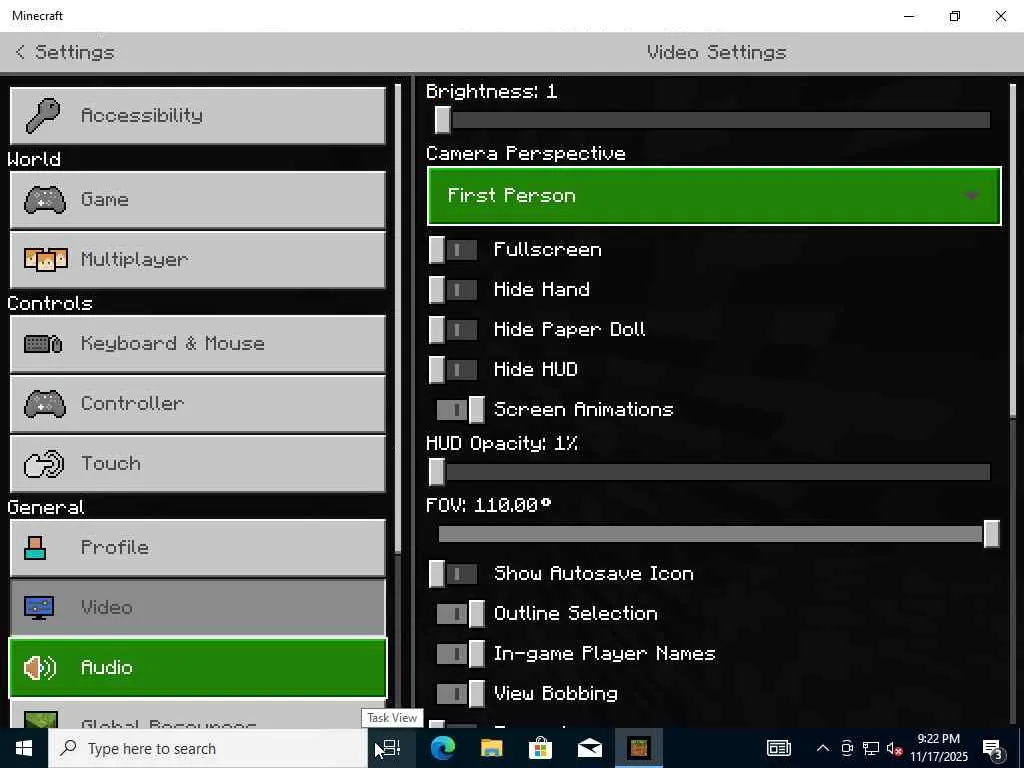Open the taskbar clock and date

[x=938, y=748]
